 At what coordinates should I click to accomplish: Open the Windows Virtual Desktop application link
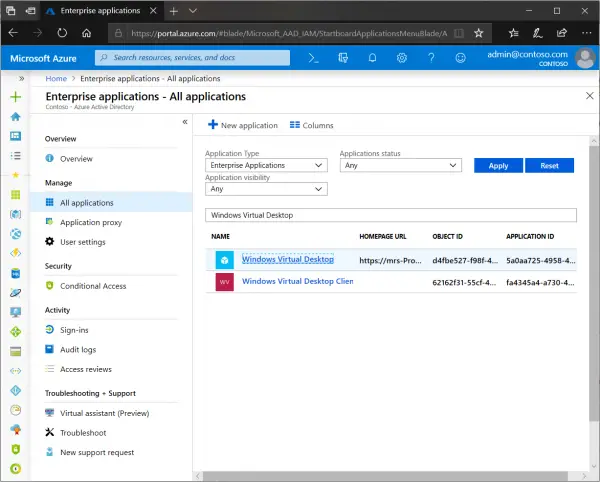(x=288, y=259)
